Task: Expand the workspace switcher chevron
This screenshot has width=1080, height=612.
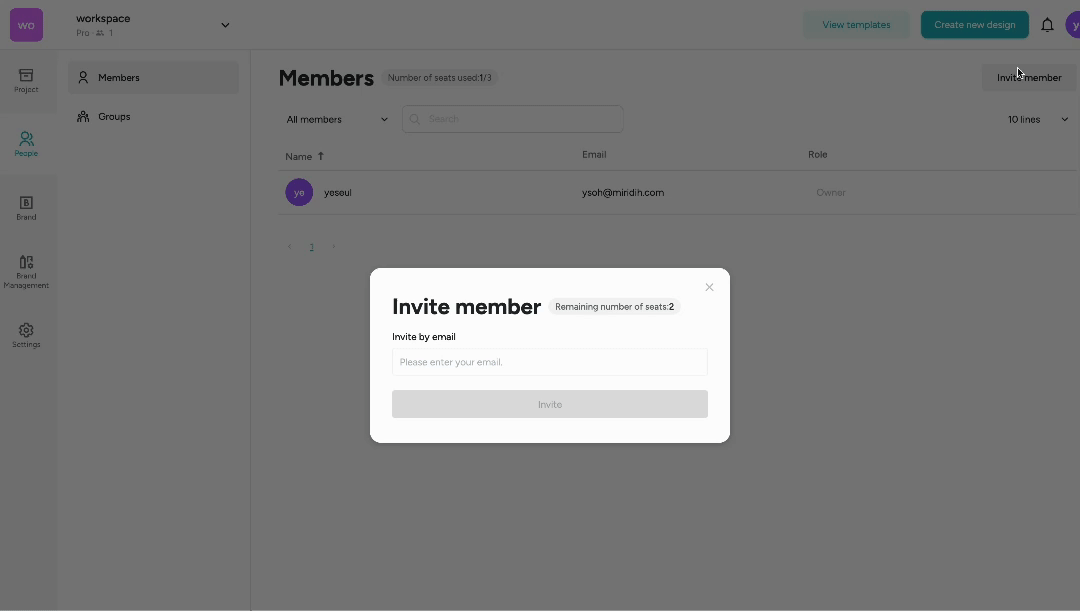Action: click(x=225, y=25)
